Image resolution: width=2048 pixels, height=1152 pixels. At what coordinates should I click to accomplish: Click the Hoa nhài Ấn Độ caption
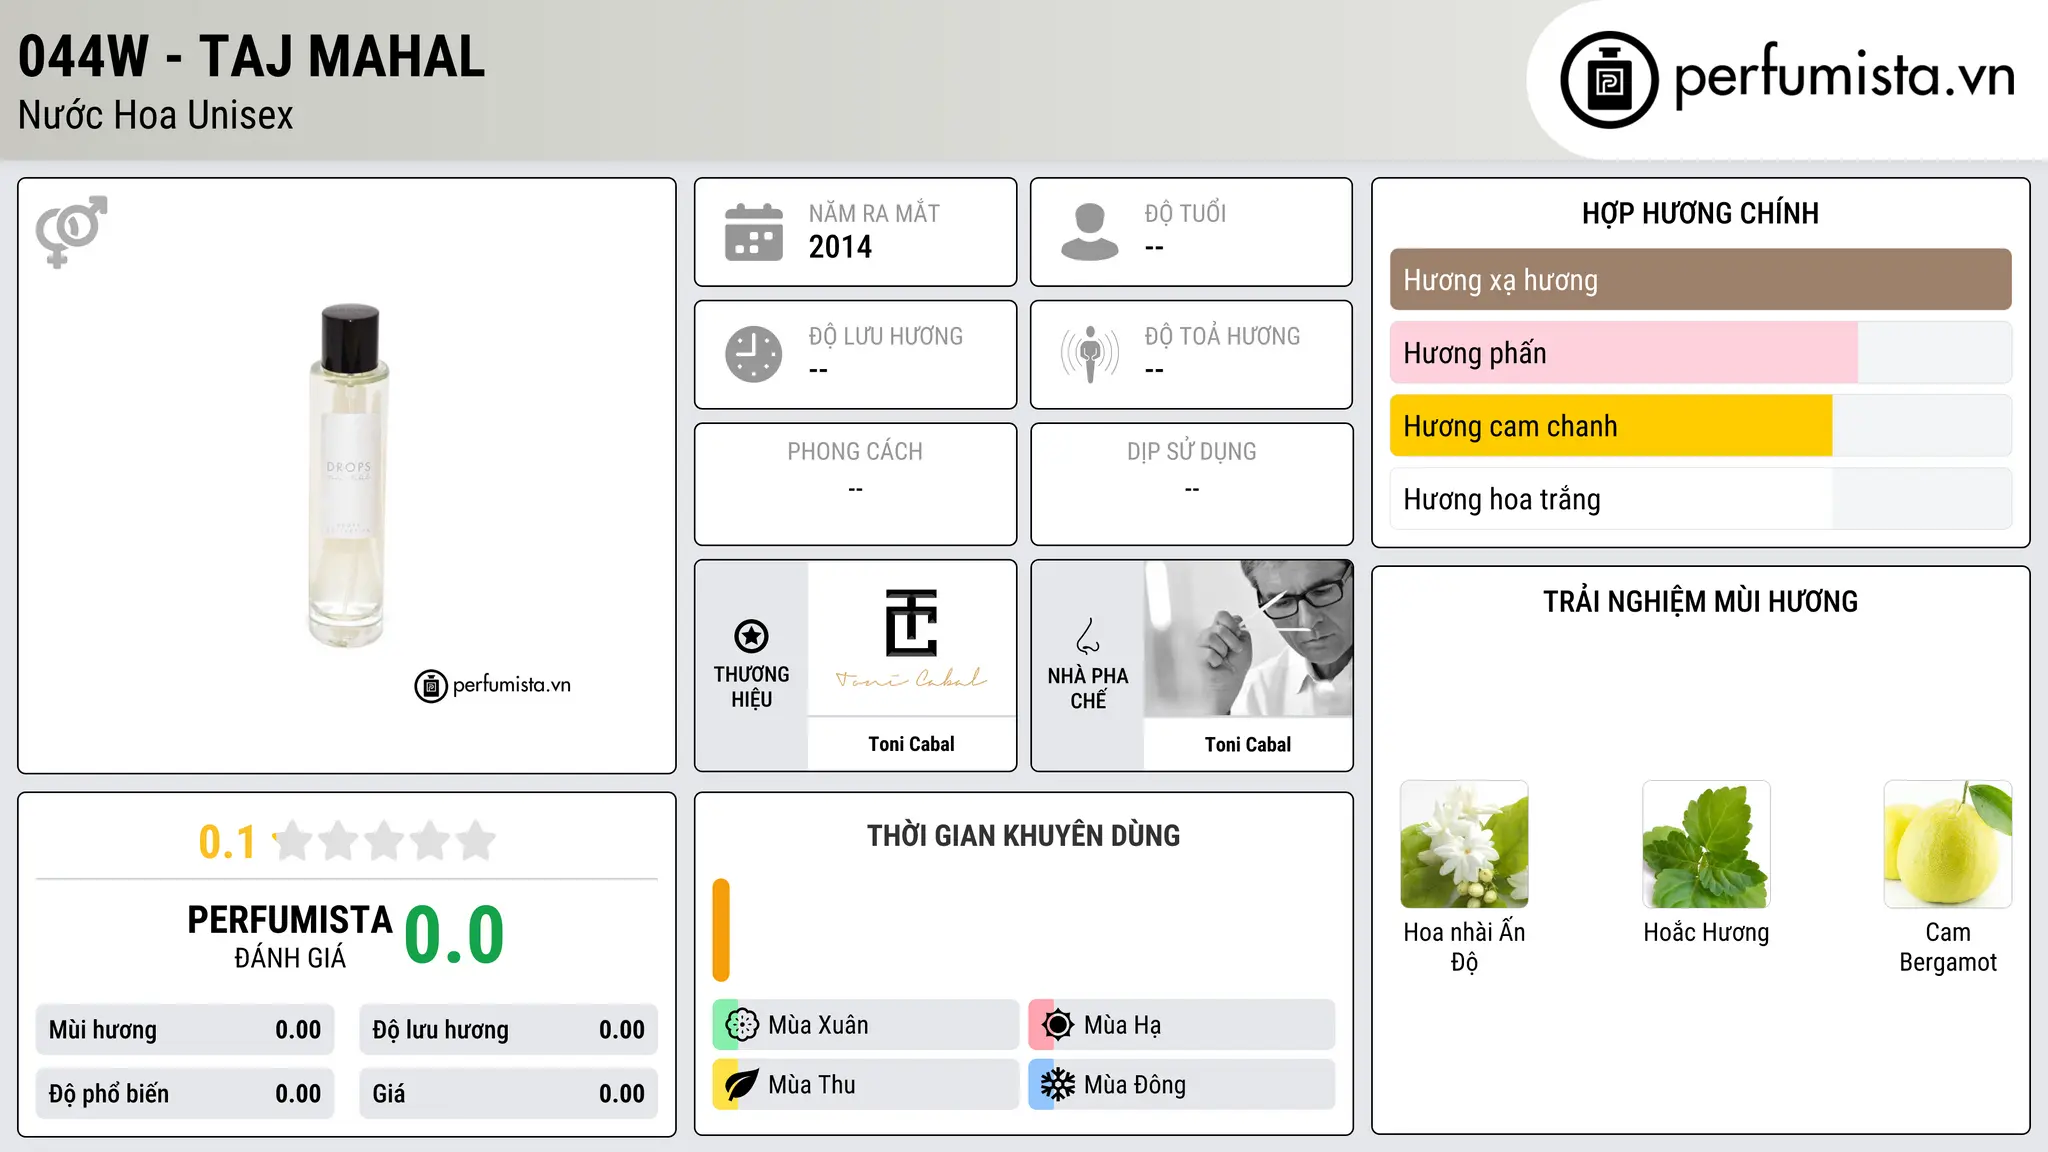tap(1464, 947)
